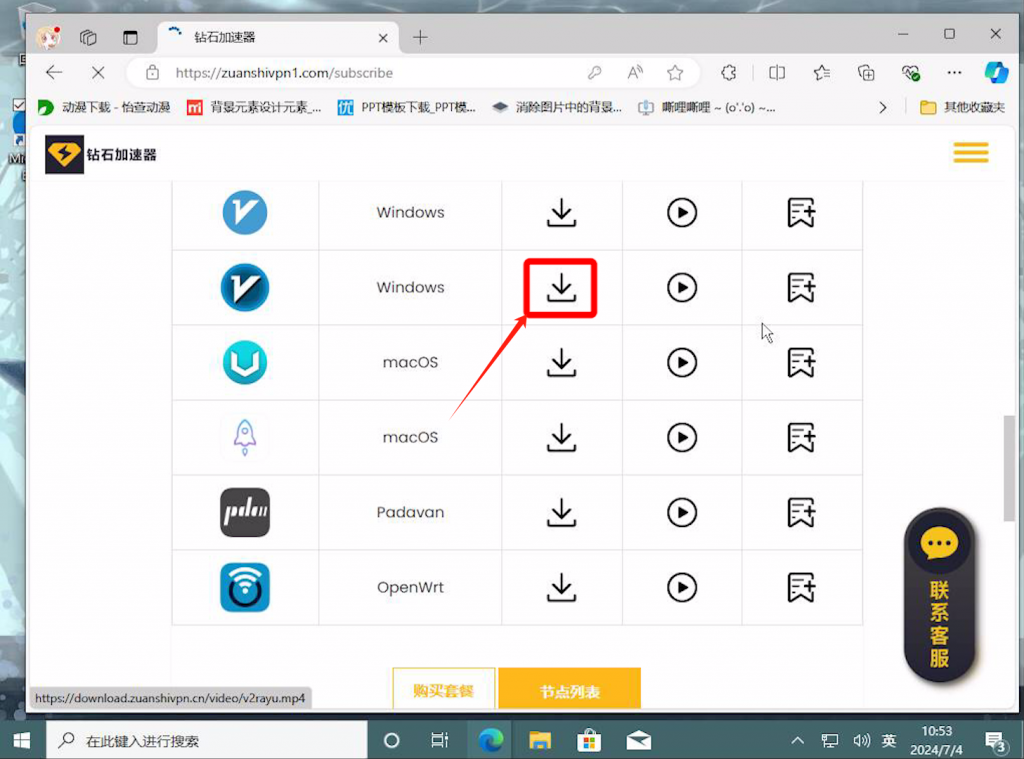Open the Extensions puzzle icon
1024x759 pixels.
click(x=729, y=73)
